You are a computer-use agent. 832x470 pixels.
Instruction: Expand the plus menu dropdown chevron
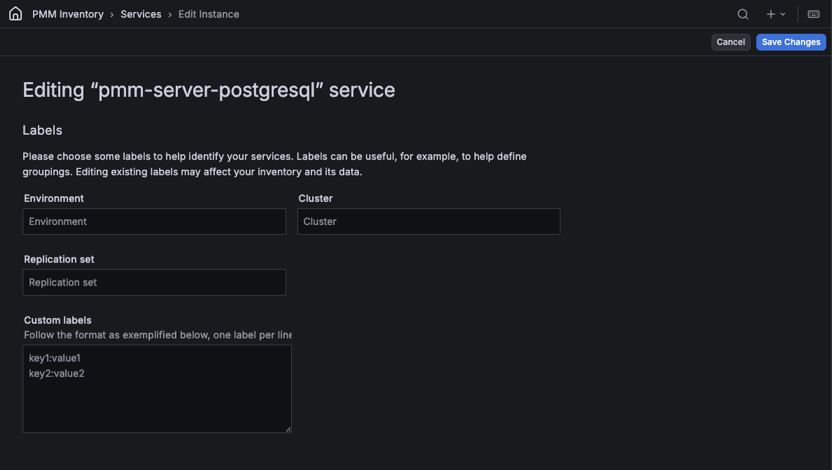[783, 14]
